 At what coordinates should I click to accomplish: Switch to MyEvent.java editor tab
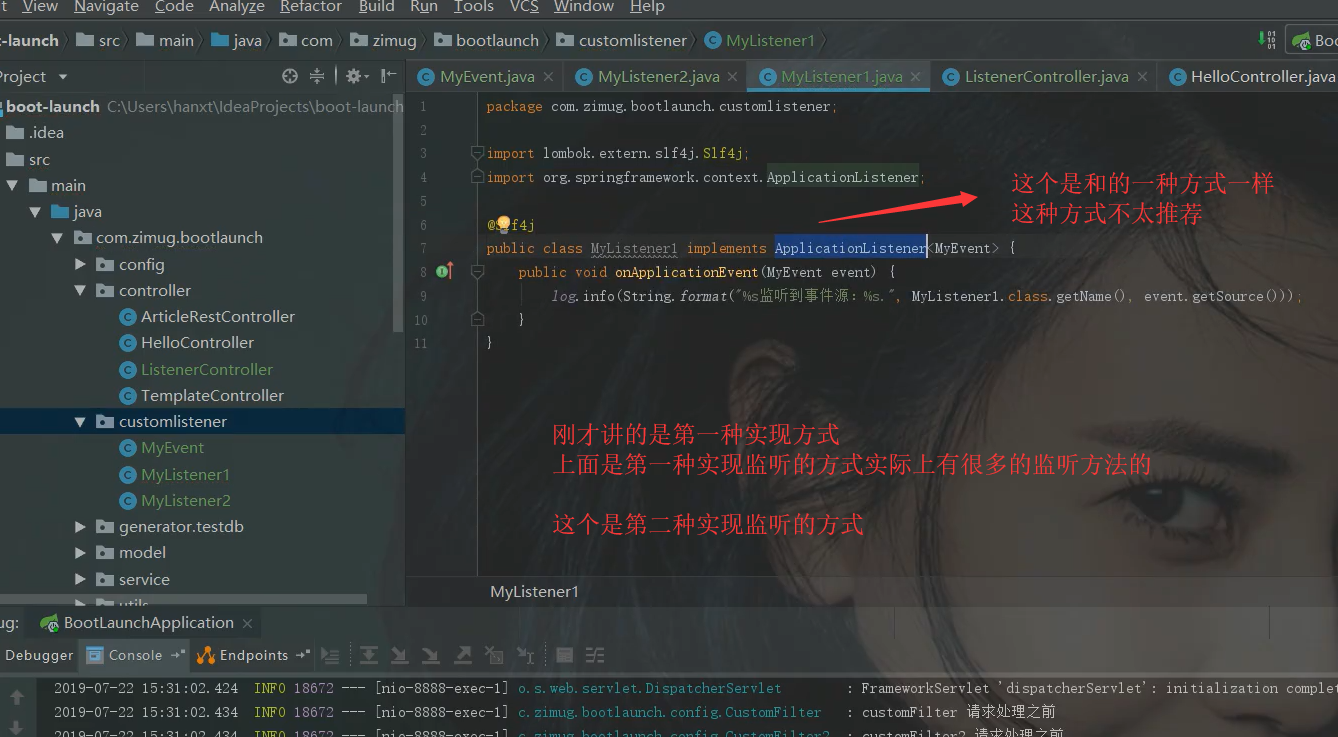click(x=486, y=77)
